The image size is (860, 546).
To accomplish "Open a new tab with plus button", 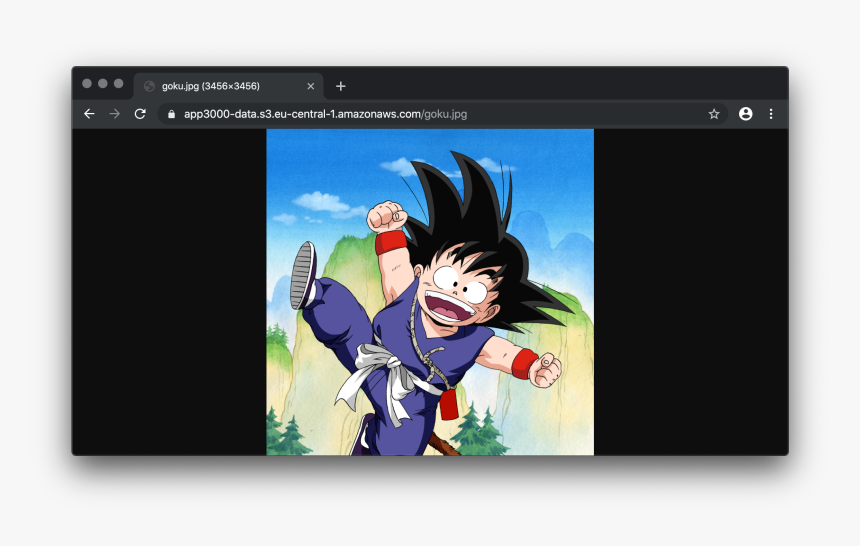I will 341,86.
